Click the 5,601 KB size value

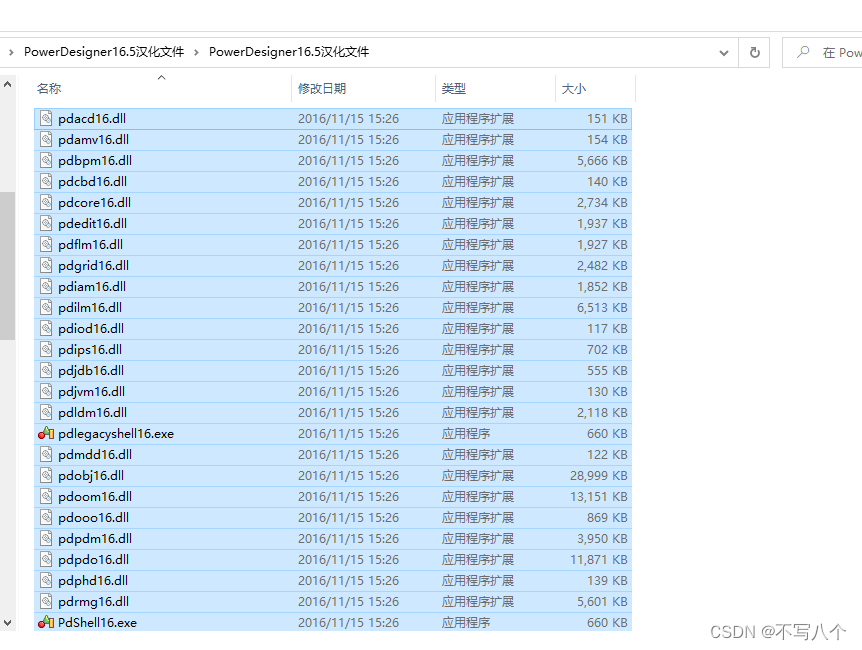[602, 601]
